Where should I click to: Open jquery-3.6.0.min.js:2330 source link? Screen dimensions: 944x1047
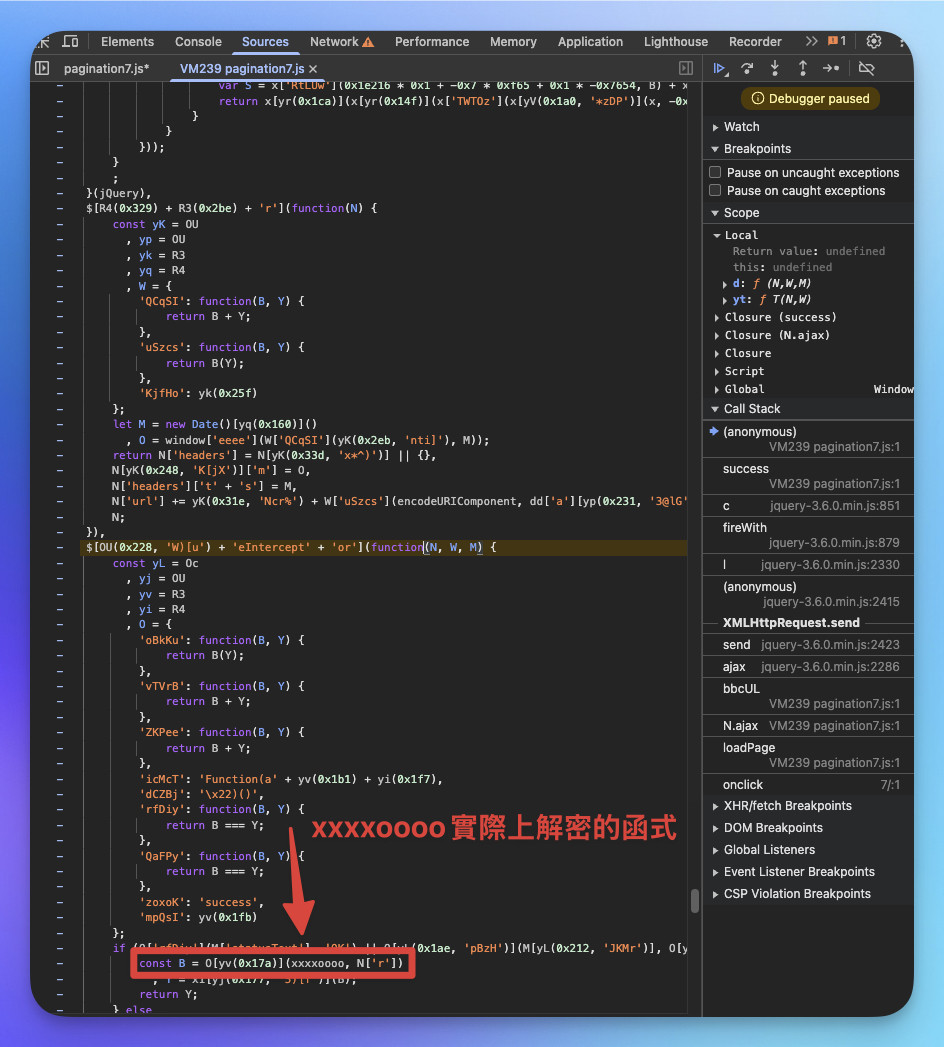coord(830,565)
